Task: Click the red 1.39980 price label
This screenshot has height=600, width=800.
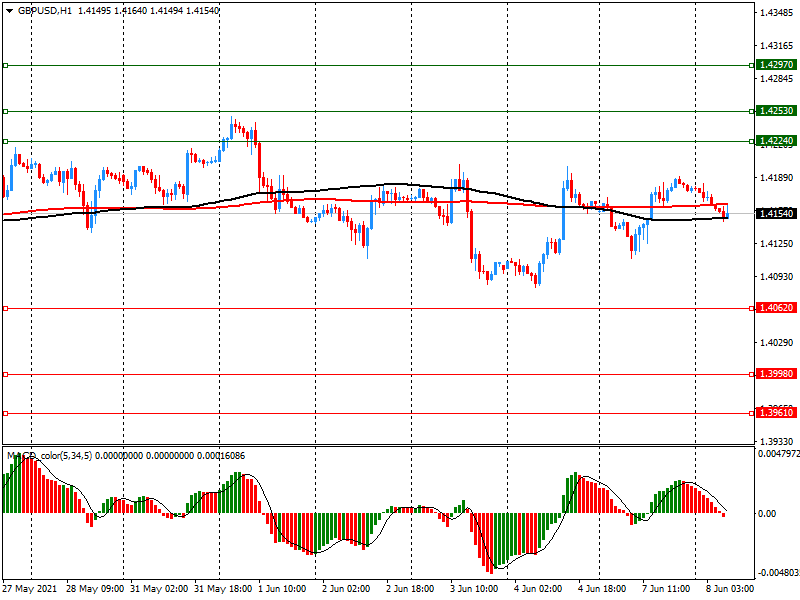Action: tap(776, 375)
